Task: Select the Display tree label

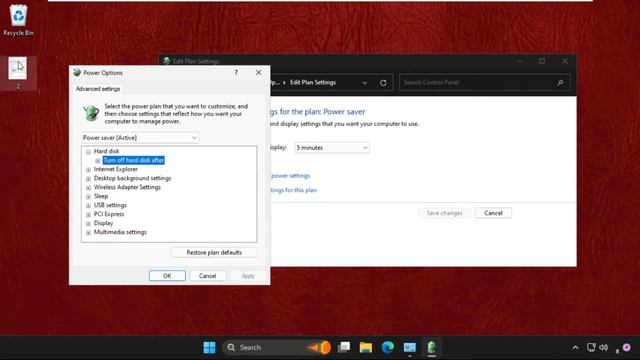Action: 103,223
